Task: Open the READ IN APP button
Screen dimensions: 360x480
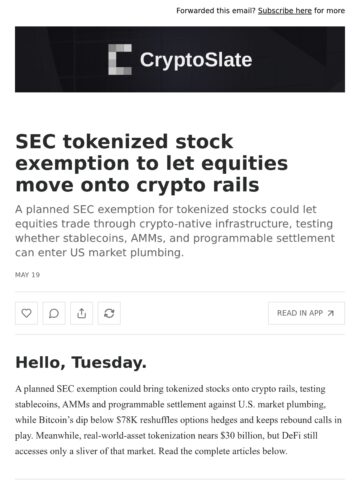Action: pos(307,313)
